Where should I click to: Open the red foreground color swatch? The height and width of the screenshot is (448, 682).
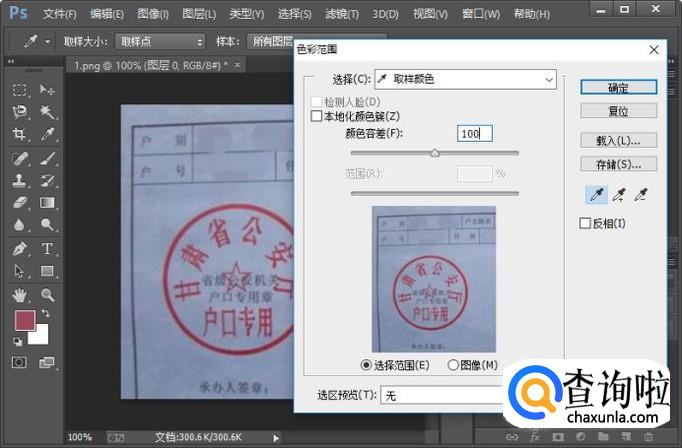tap(25, 320)
